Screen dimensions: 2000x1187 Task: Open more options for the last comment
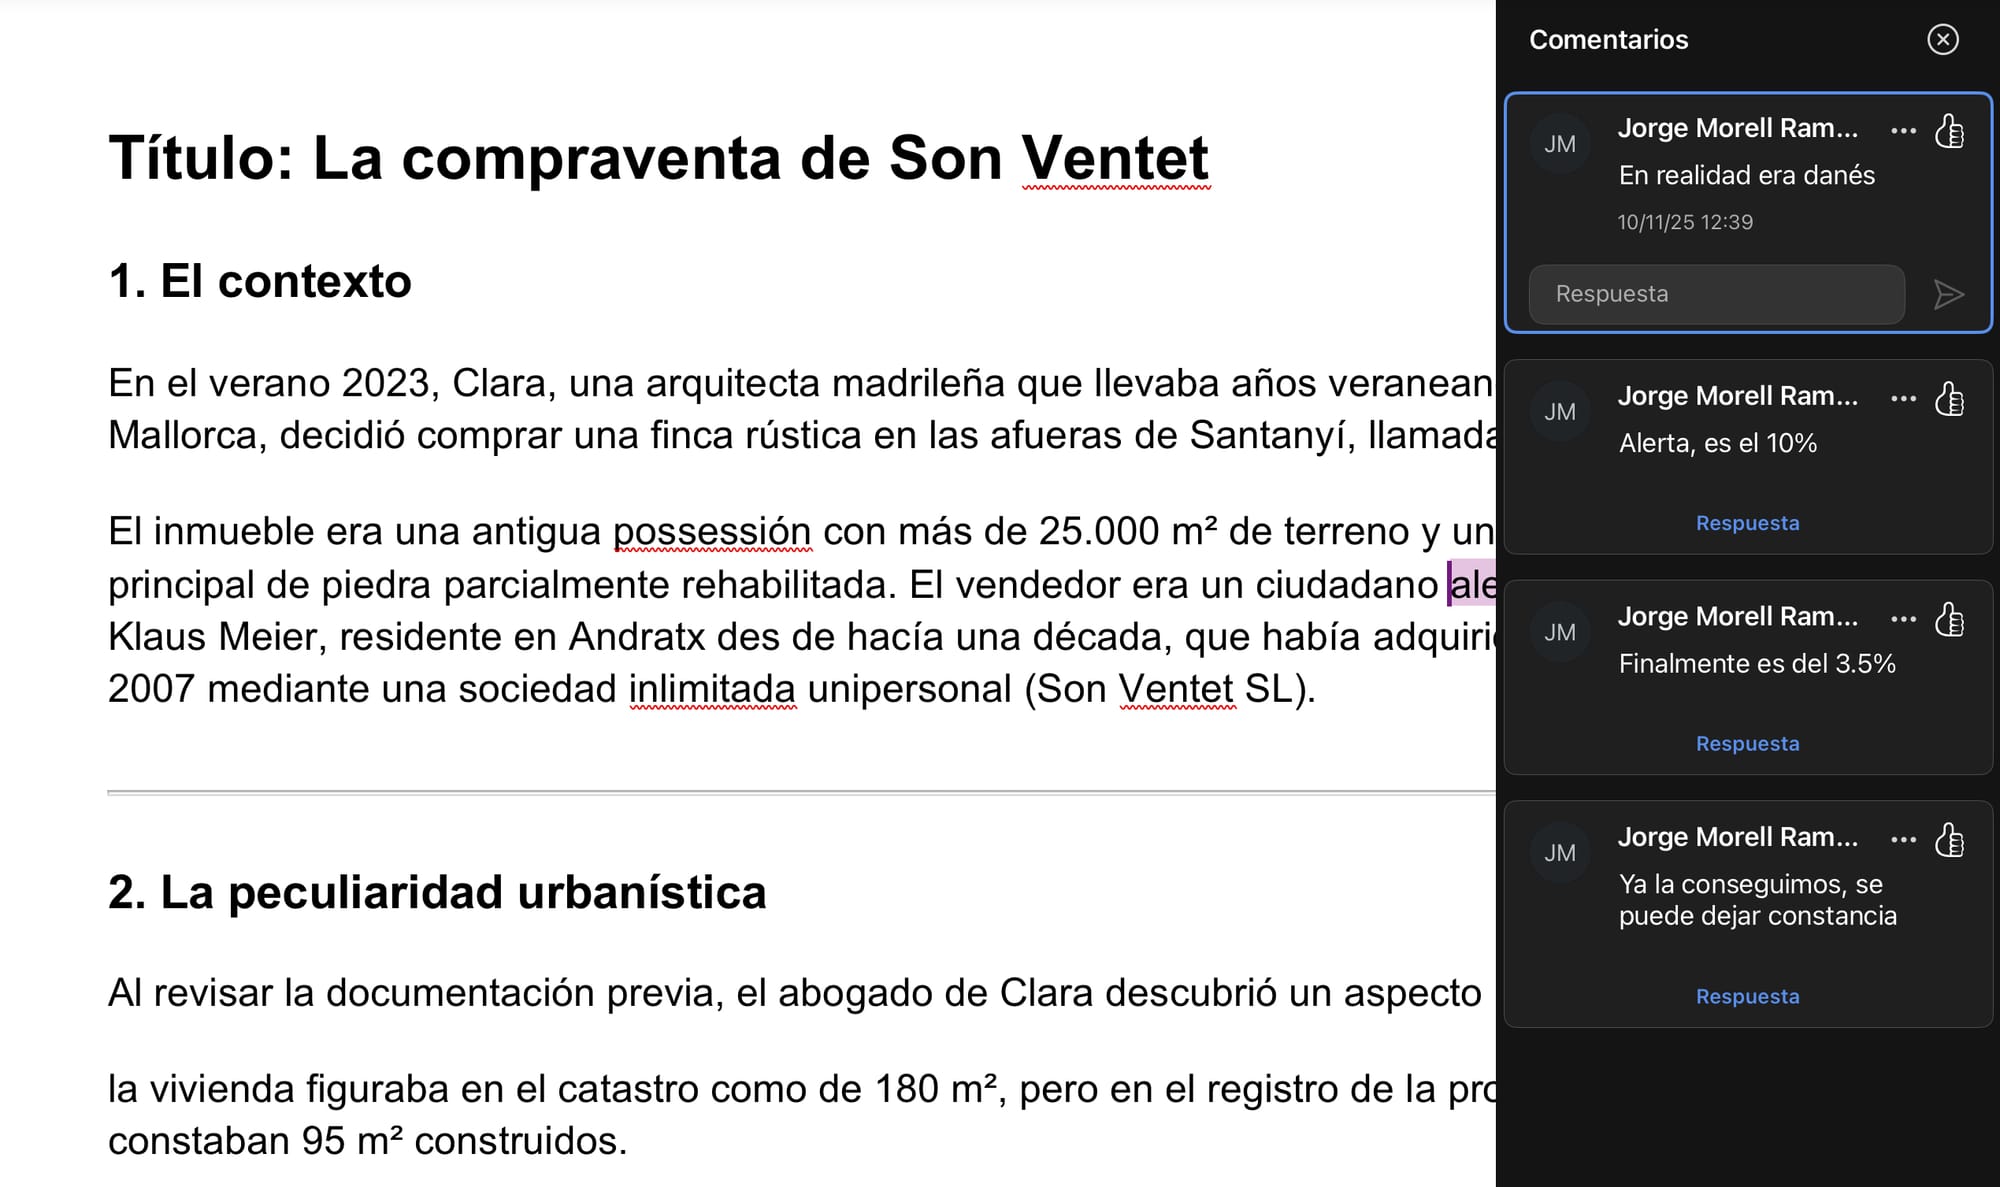tap(1903, 840)
